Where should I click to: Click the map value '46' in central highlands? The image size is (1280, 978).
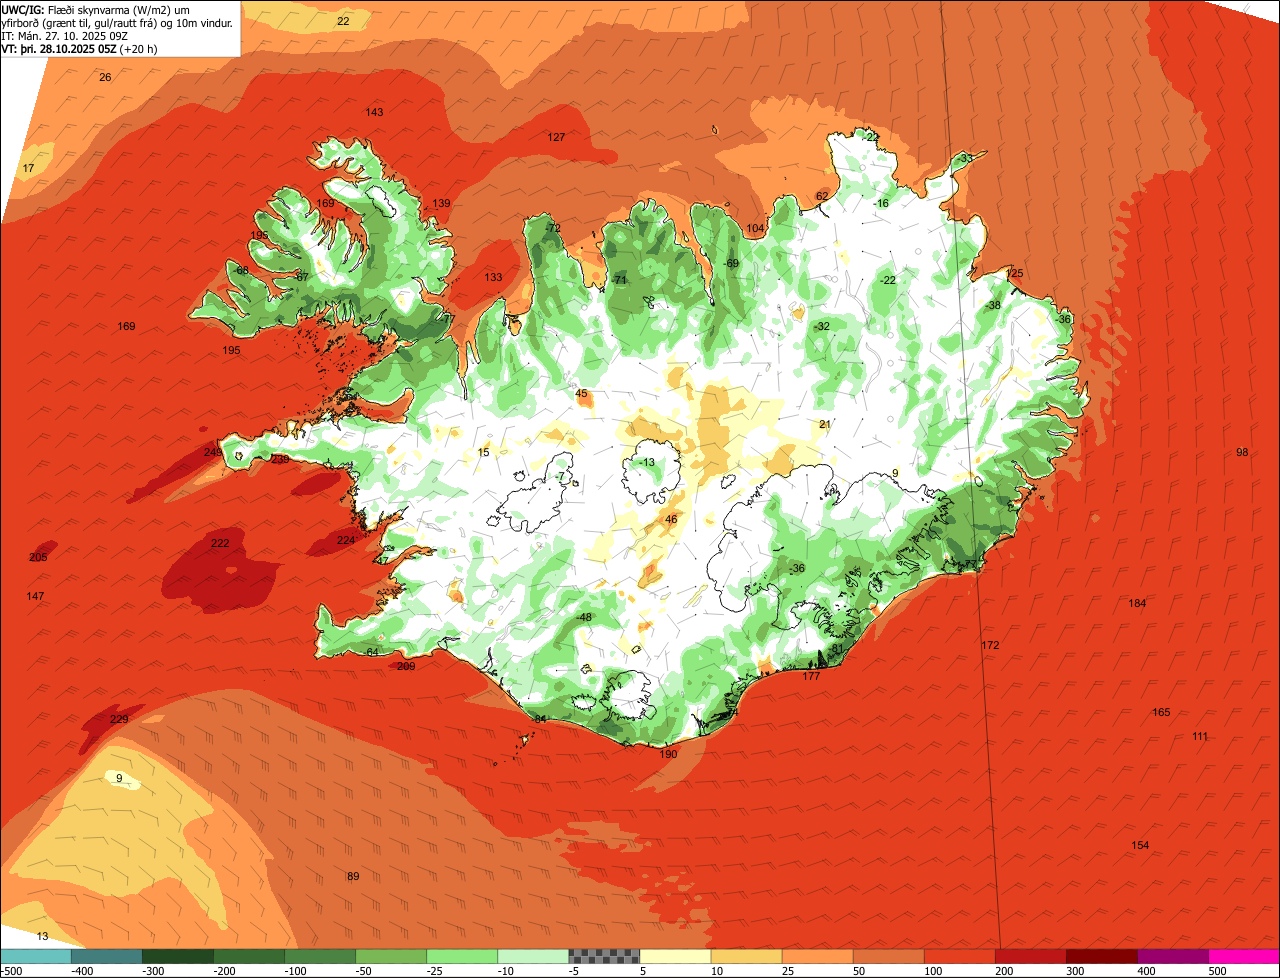tap(671, 519)
